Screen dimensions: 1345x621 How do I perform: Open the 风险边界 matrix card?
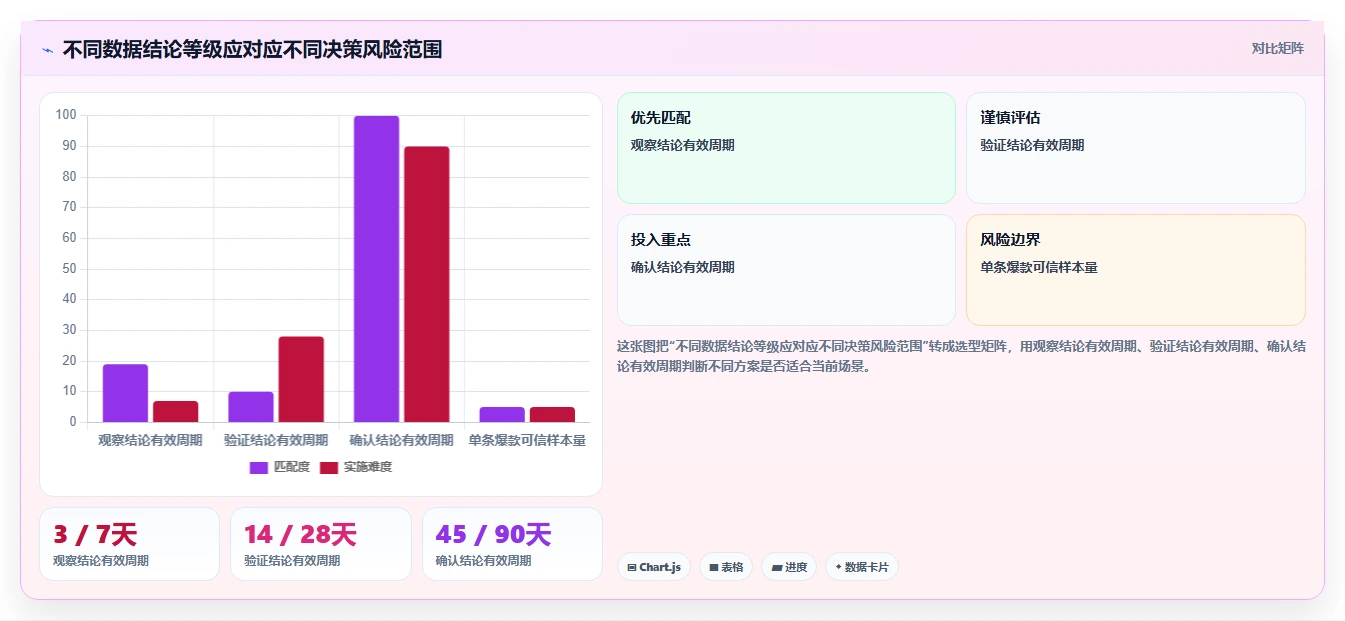click(1136, 270)
